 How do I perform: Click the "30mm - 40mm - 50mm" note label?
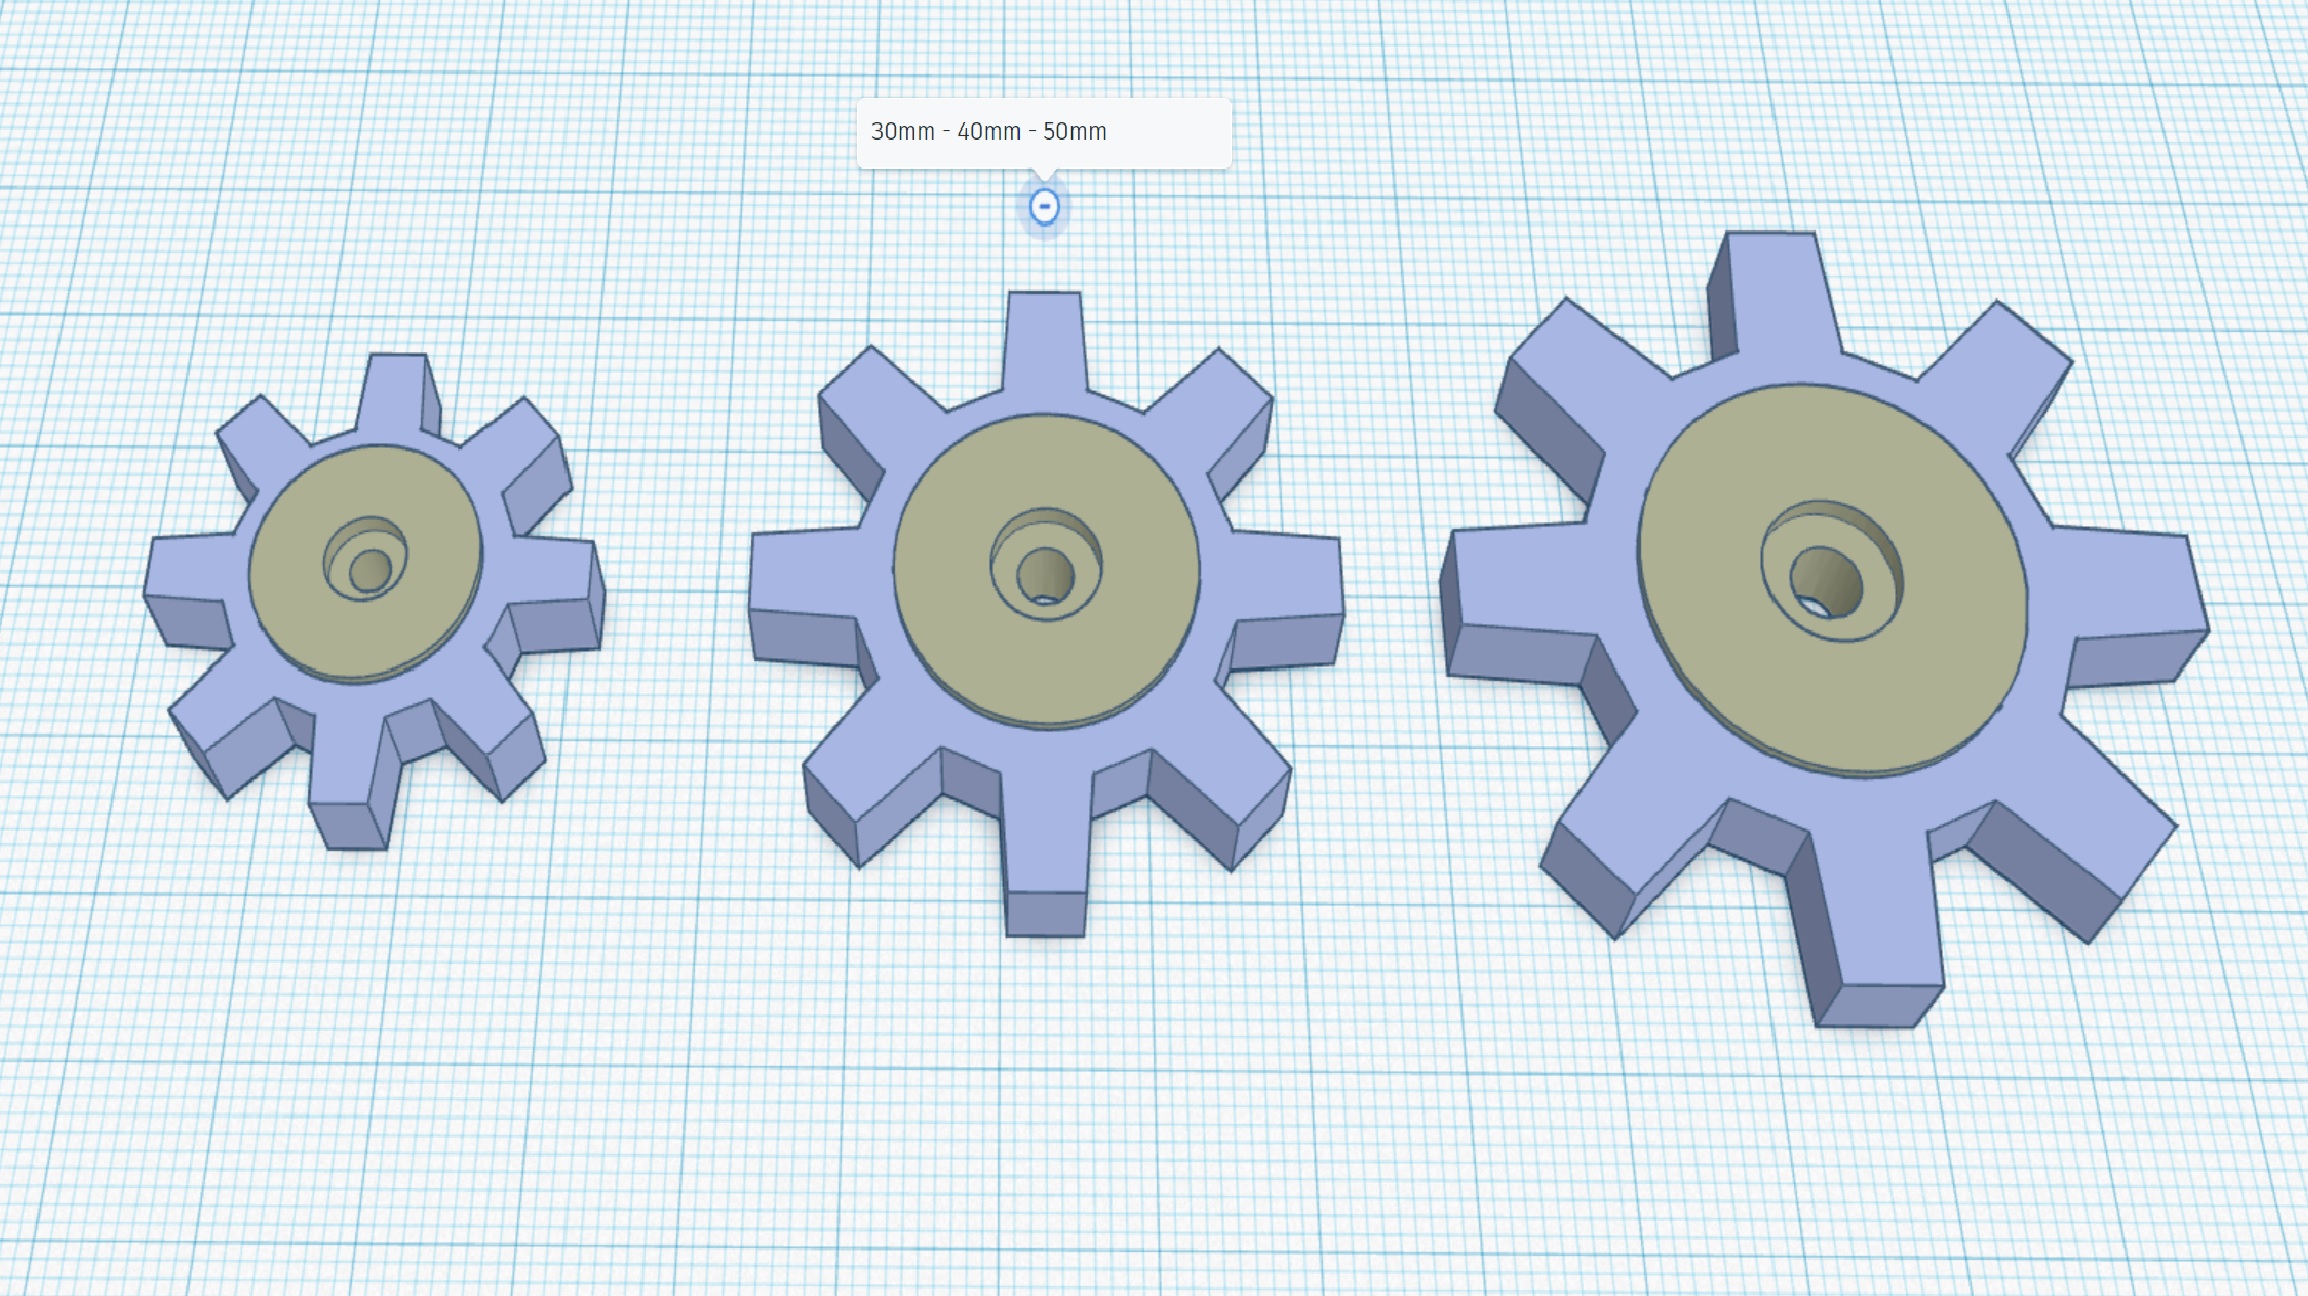[988, 132]
